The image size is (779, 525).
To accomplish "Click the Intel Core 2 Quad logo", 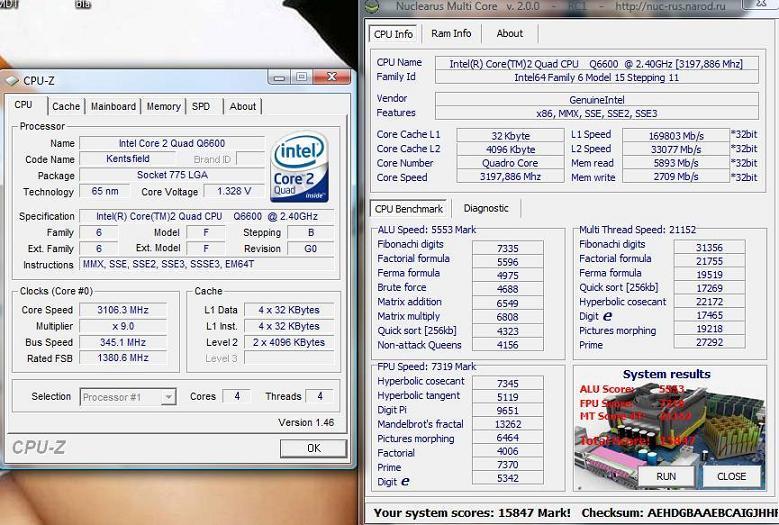I will tap(300, 166).
